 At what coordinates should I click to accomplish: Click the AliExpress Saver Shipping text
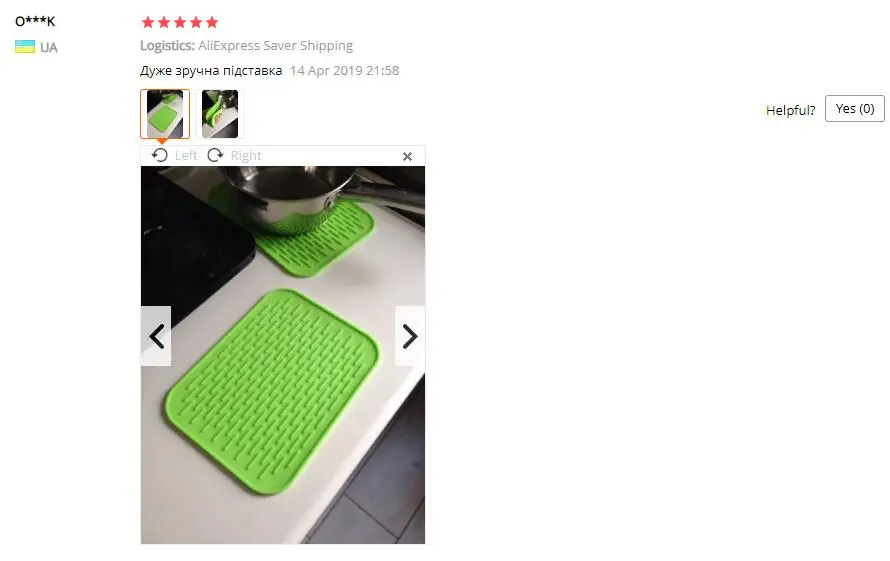click(x=275, y=45)
